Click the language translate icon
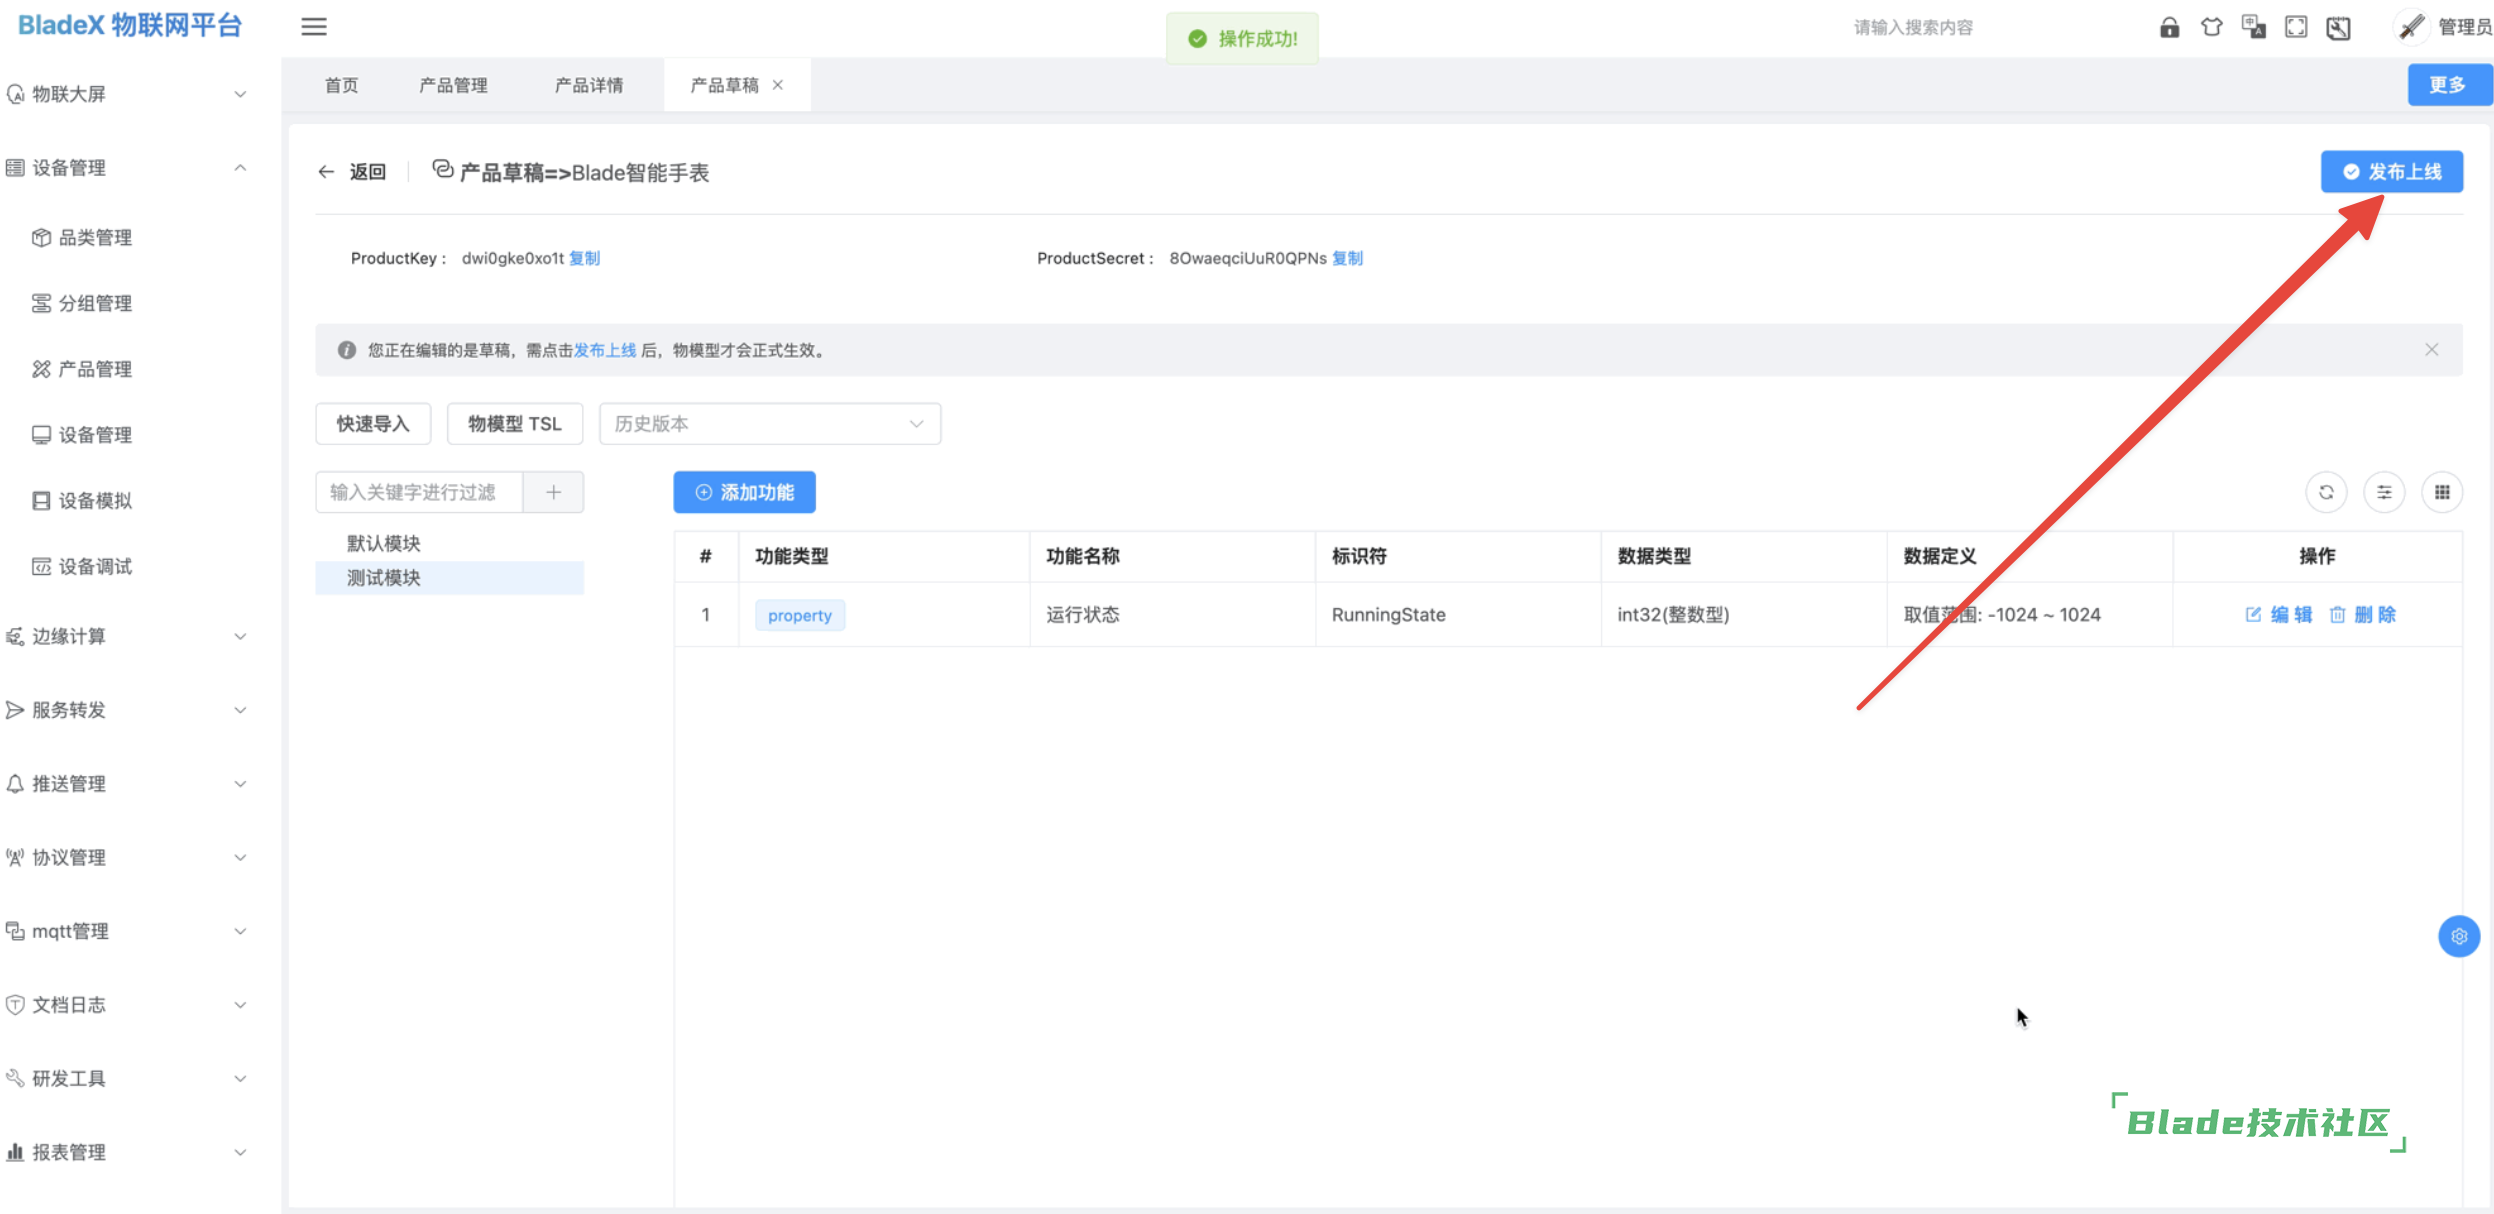2494x1214 pixels. click(x=2253, y=27)
